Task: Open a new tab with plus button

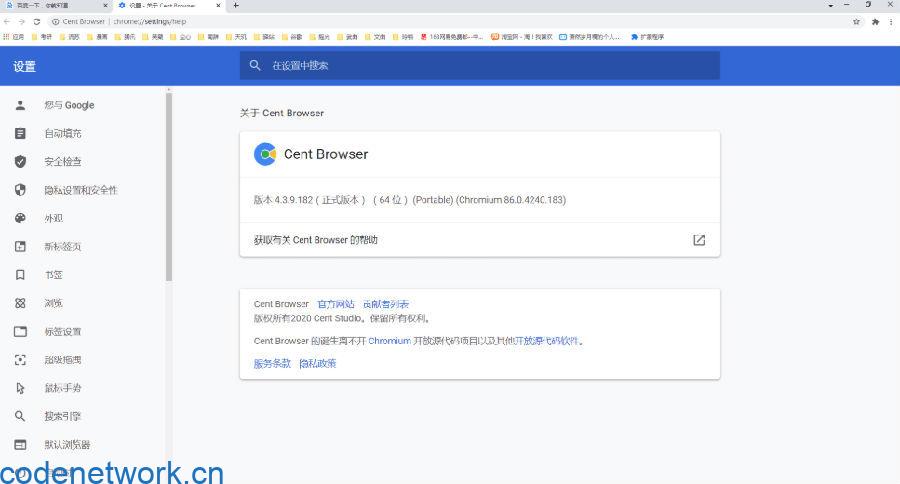Action: [x=236, y=5]
